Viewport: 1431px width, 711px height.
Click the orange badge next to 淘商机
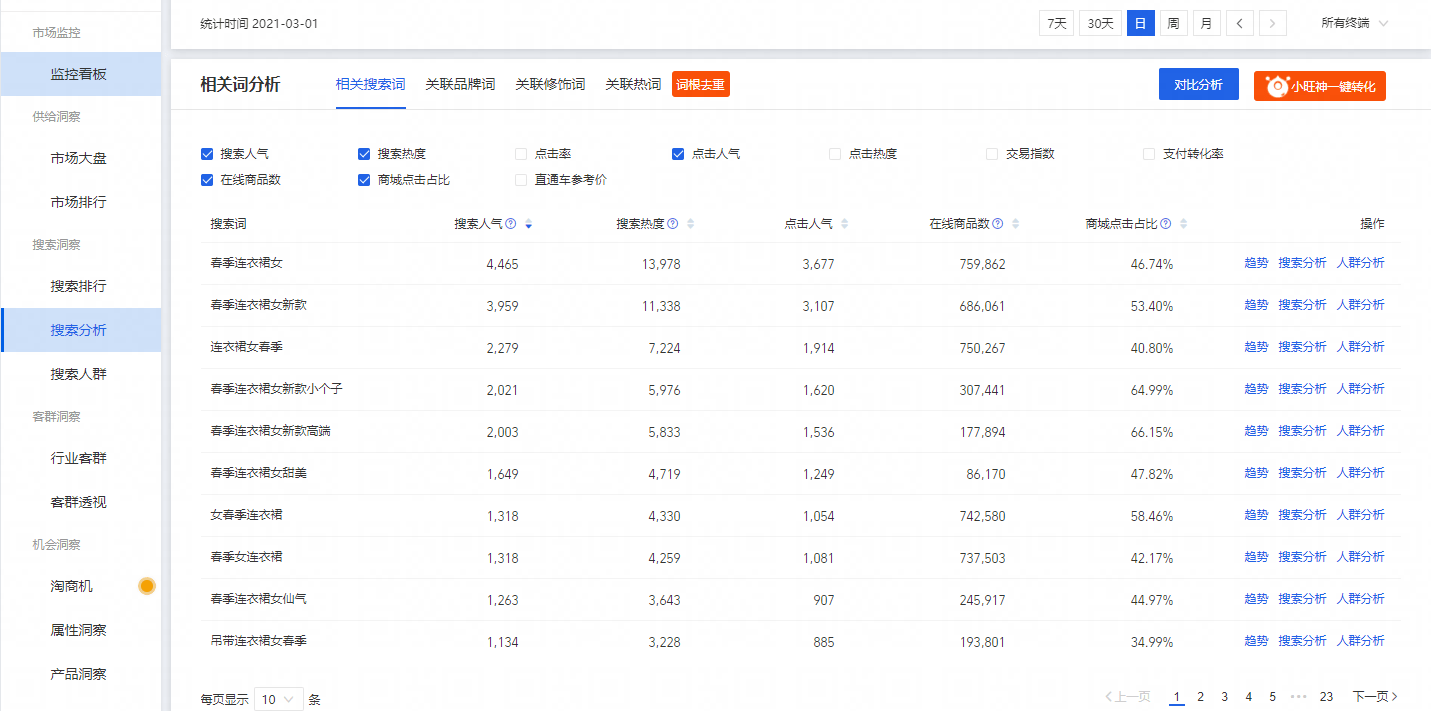[x=147, y=586]
